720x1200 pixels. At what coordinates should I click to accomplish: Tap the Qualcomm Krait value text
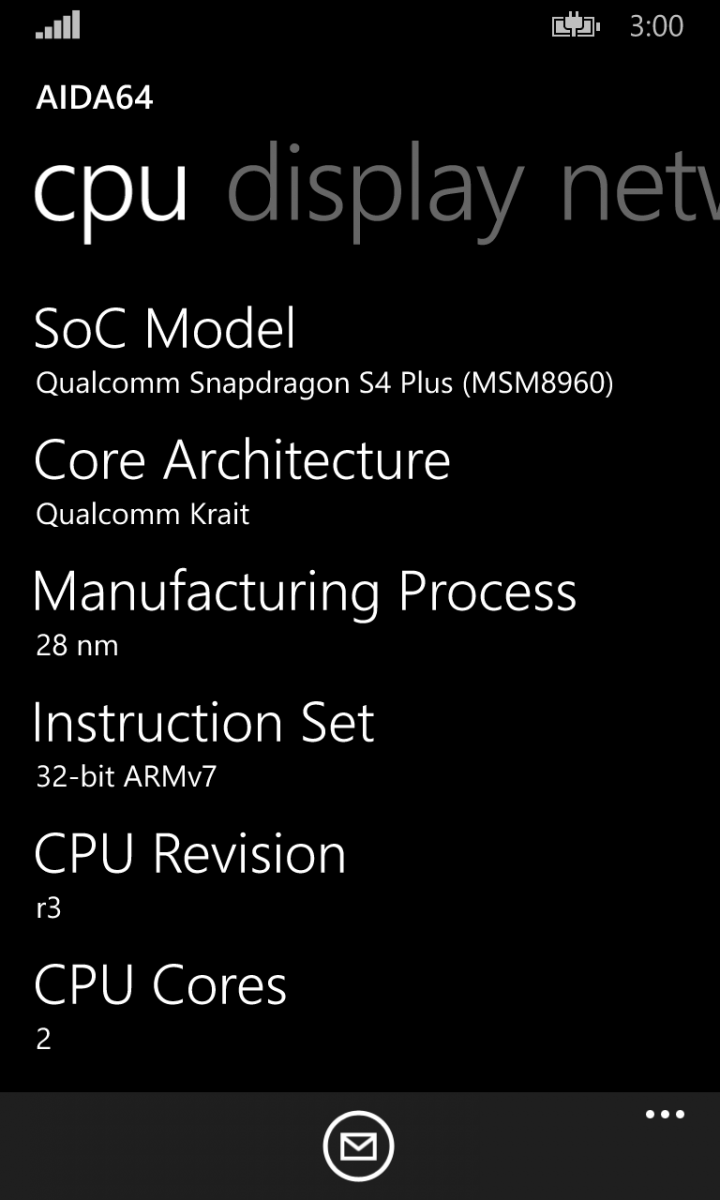143,514
